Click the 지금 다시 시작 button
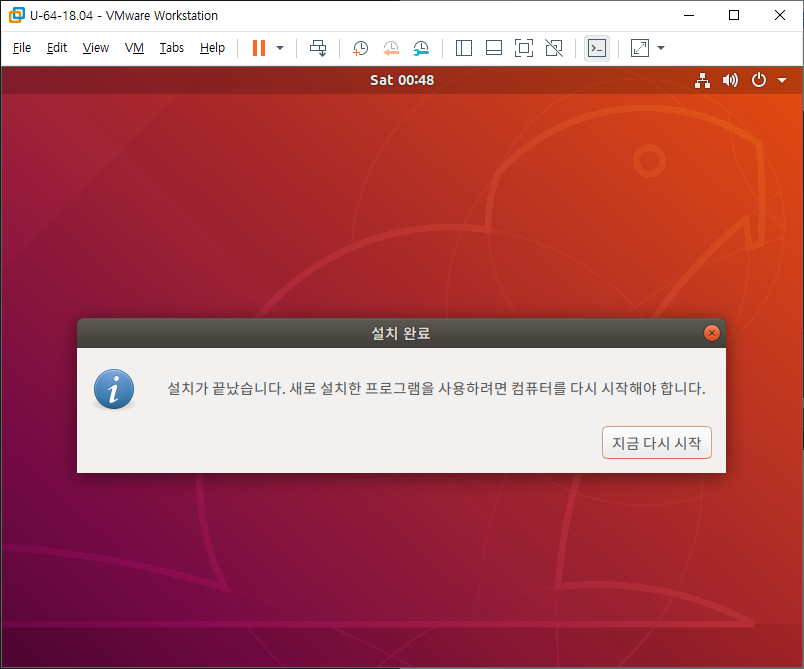The image size is (804, 669). pyautogui.click(x=657, y=442)
